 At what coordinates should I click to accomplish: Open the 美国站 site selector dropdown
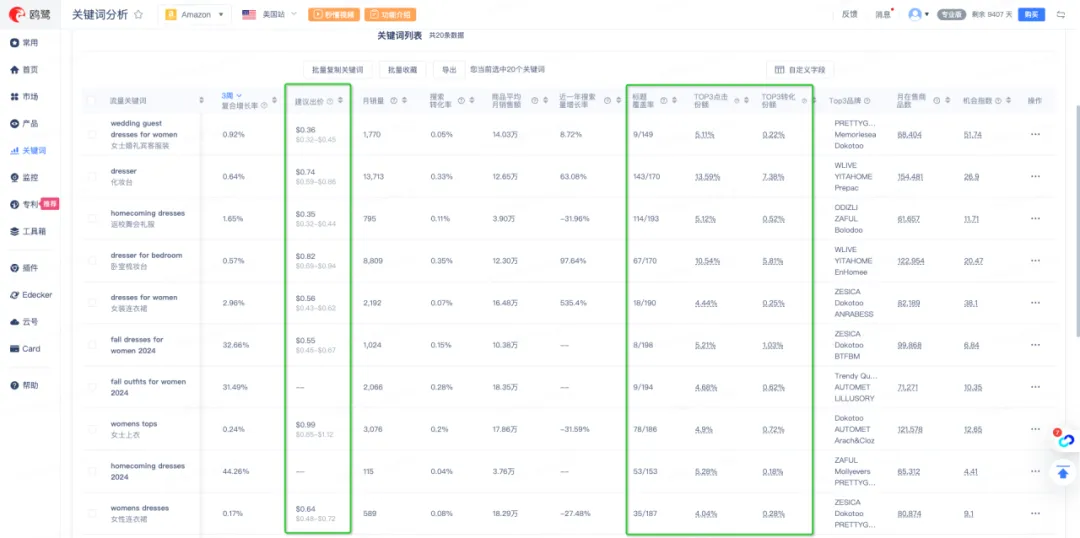tap(269, 14)
